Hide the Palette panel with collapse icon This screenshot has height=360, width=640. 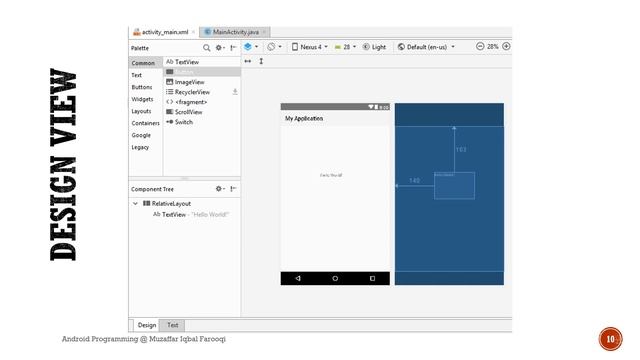(x=233, y=48)
